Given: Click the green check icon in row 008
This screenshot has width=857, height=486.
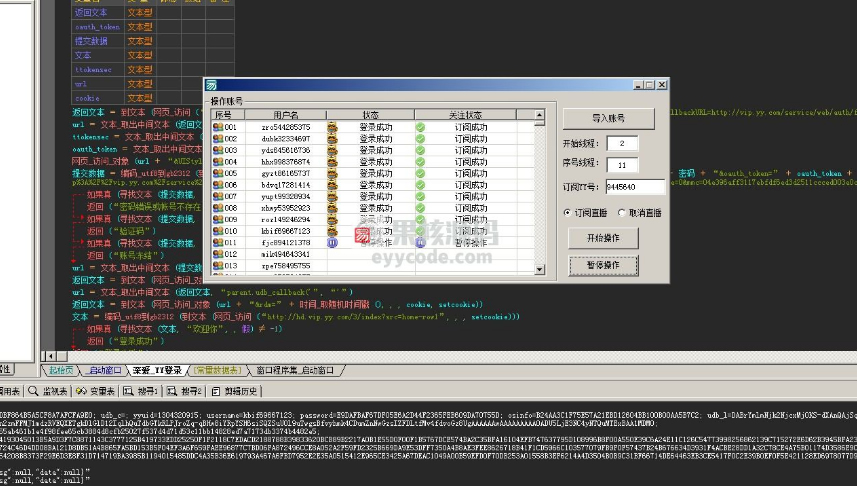Looking at the screenshot, I should pyautogui.click(x=420, y=208).
